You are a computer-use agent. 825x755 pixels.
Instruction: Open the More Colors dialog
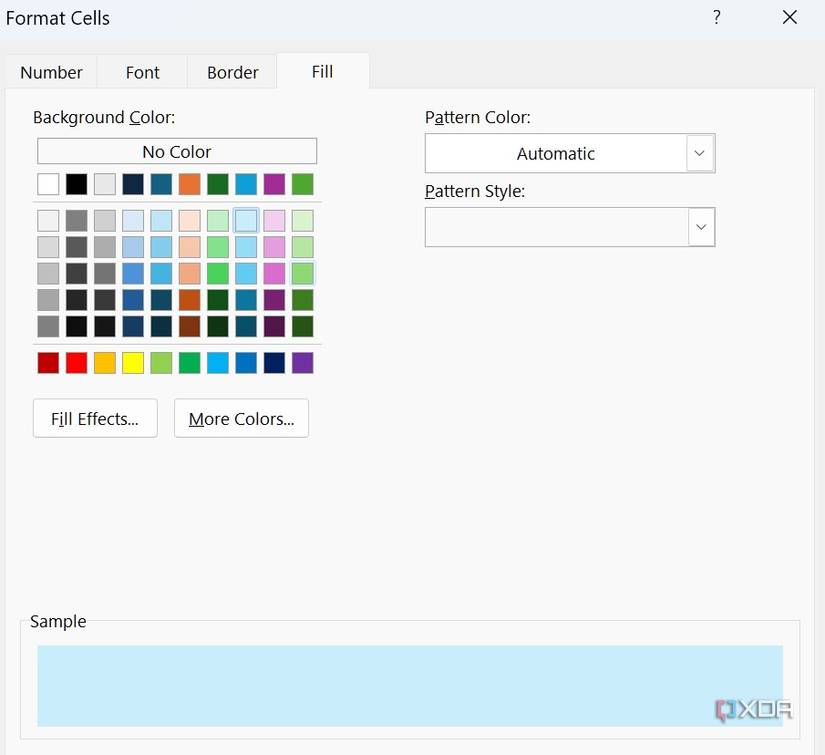241,418
